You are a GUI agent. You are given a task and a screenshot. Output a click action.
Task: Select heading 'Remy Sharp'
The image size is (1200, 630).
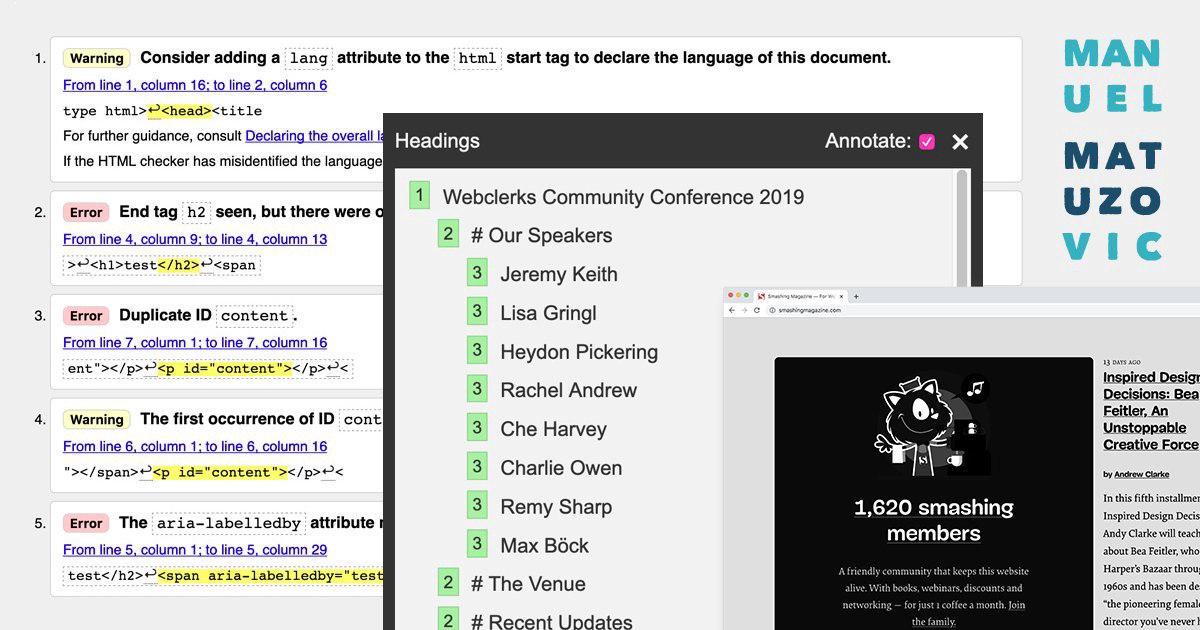coord(556,507)
